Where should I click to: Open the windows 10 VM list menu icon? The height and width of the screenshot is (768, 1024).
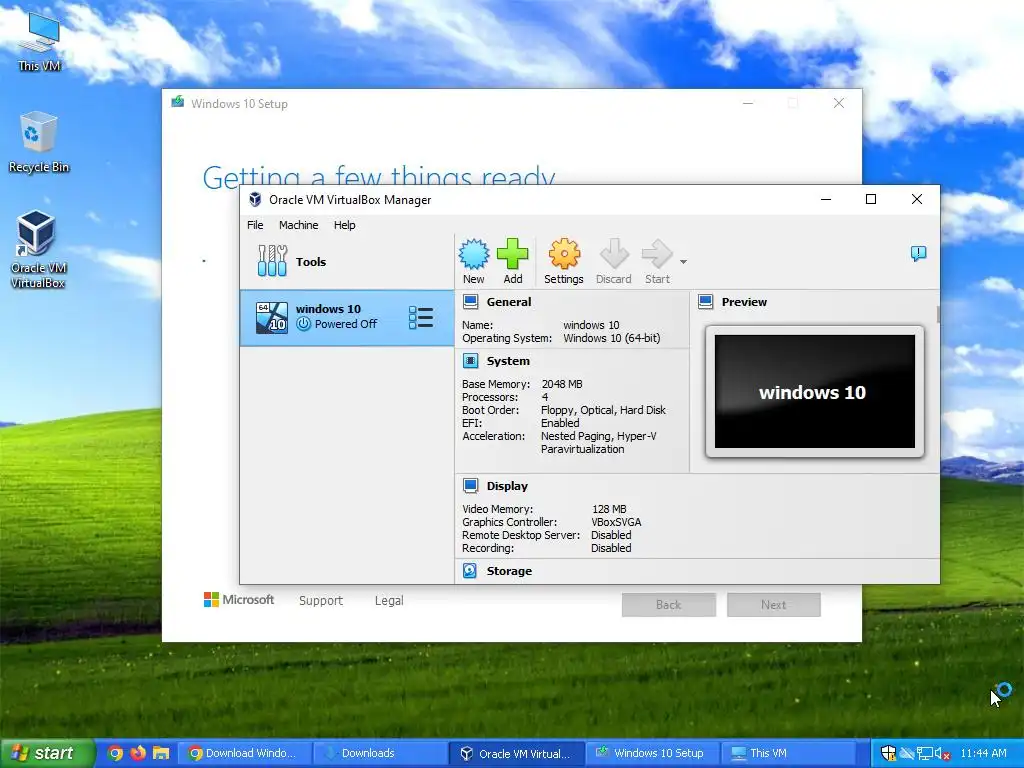pyautogui.click(x=421, y=318)
